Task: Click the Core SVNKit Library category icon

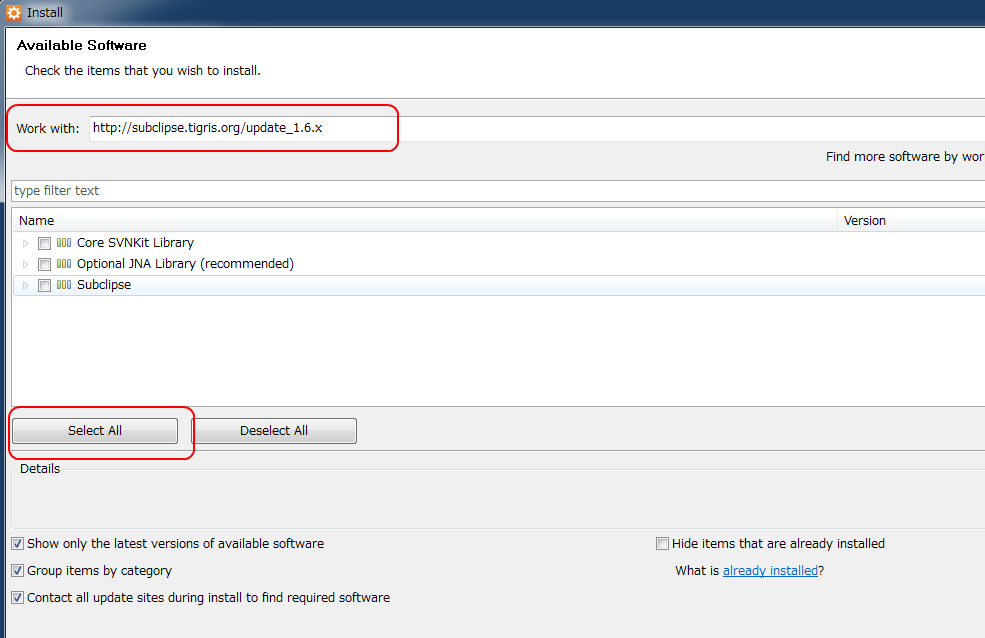Action: 63,242
